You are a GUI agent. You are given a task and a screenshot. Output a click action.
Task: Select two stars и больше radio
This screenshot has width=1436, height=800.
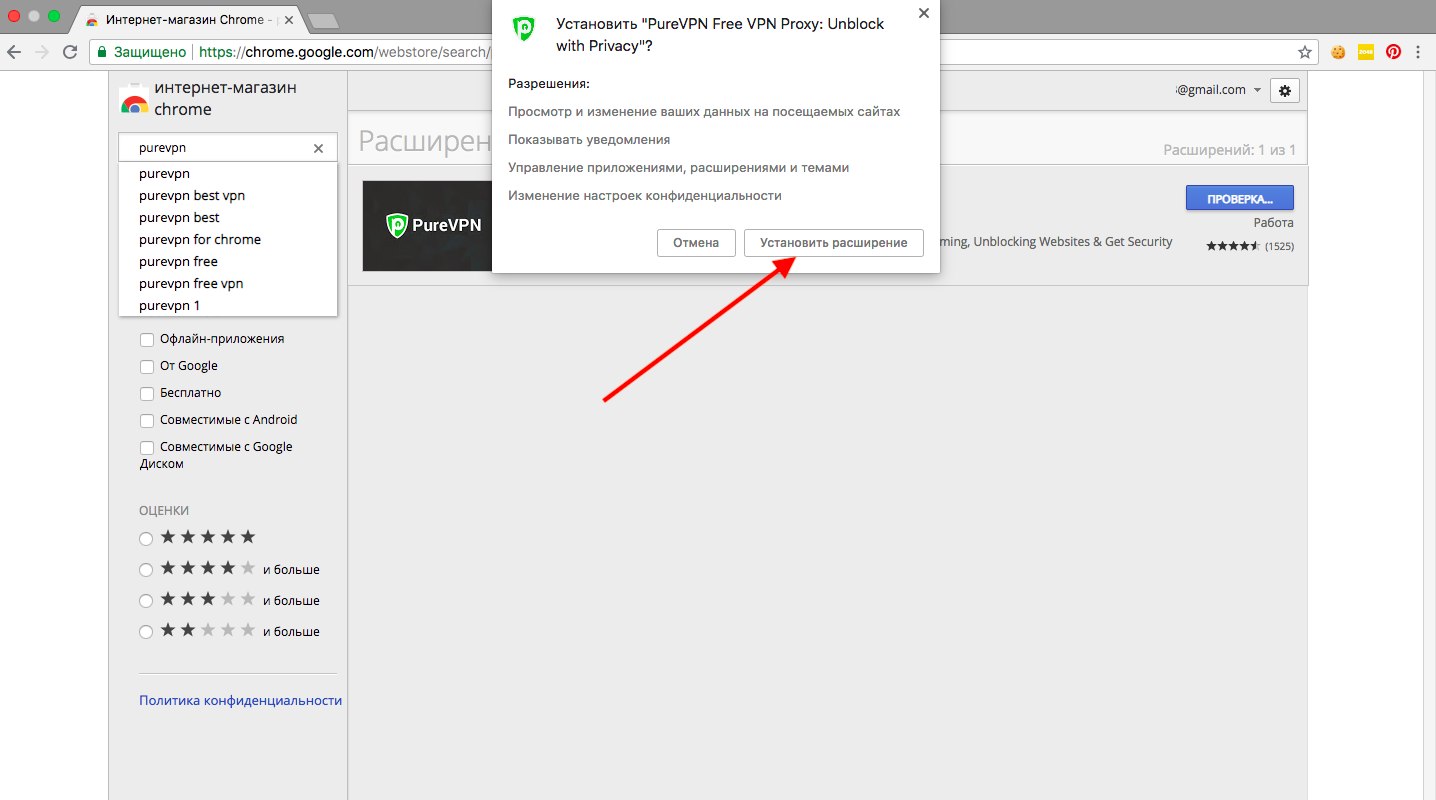point(146,632)
